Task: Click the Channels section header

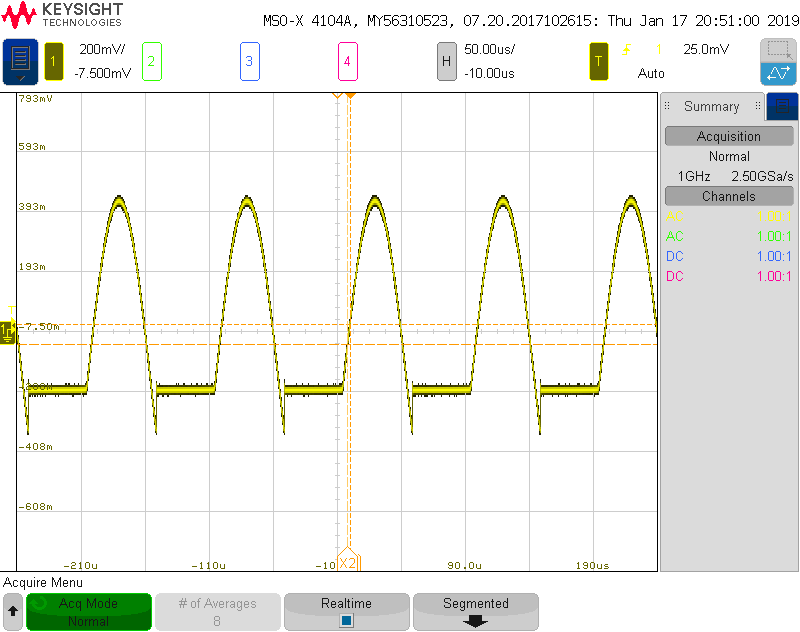Action: [729, 196]
